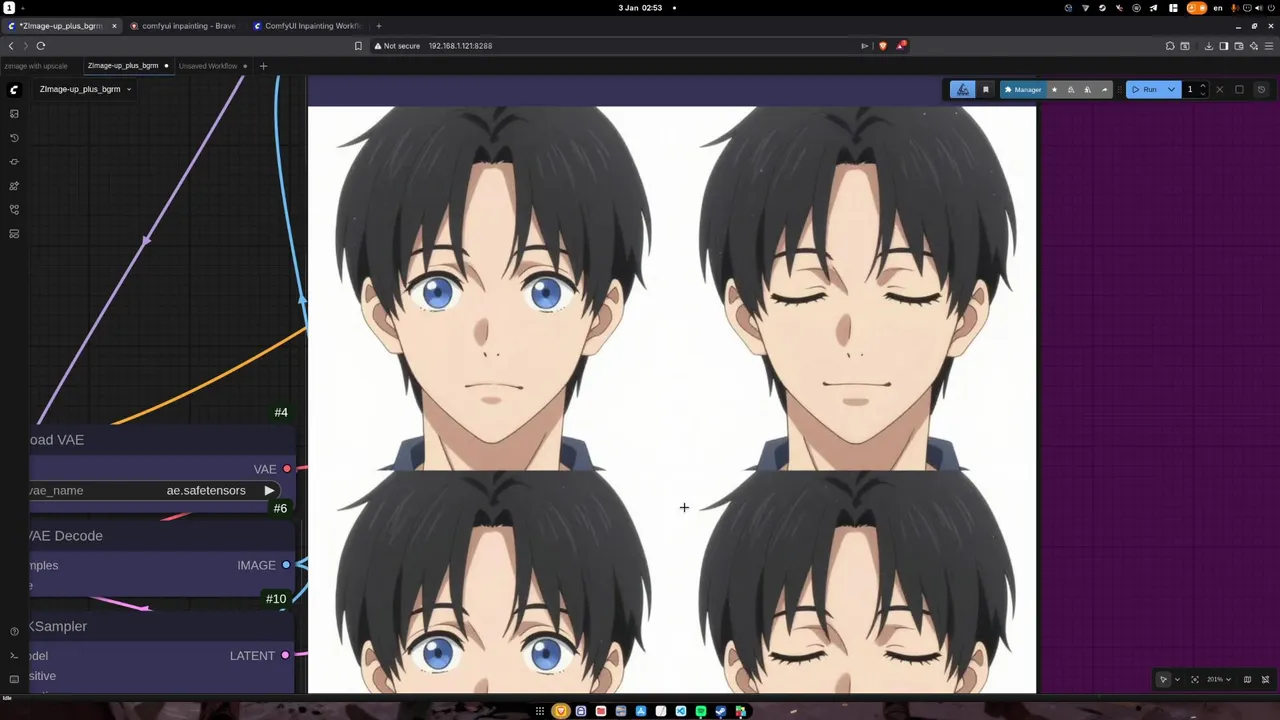Toggle the bottom console panel icon
The height and width of the screenshot is (720, 1280).
14,656
